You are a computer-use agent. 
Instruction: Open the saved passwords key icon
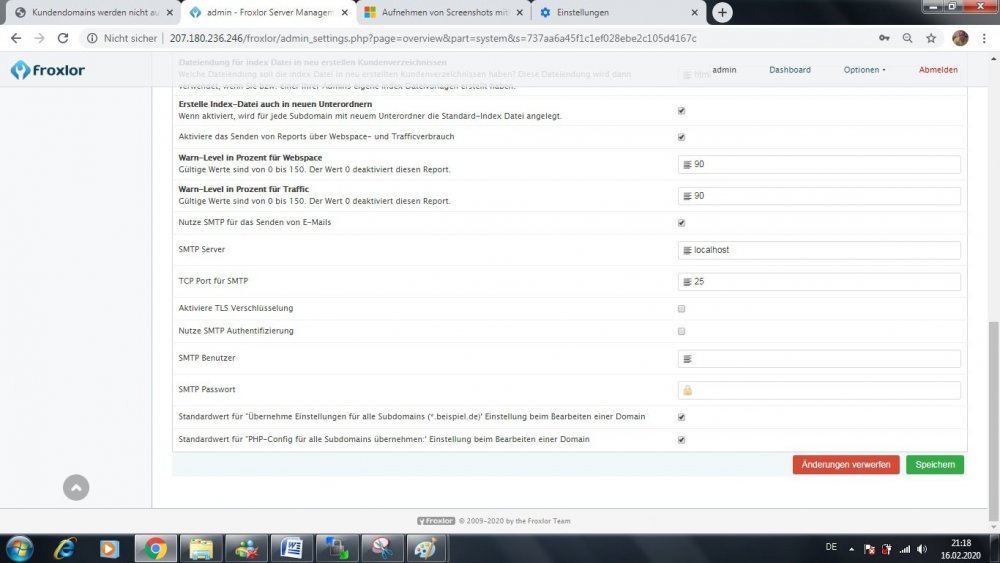click(x=883, y=38)
